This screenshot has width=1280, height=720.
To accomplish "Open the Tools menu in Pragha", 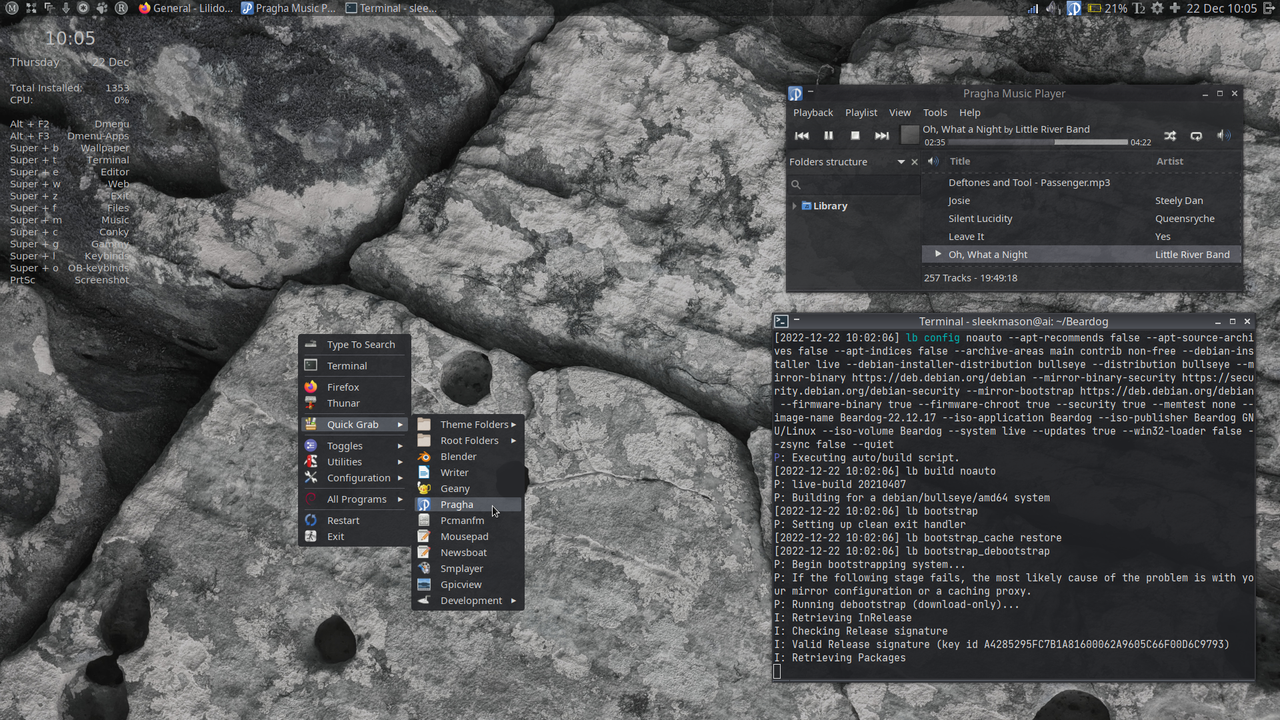I will (x=935, y=113).
